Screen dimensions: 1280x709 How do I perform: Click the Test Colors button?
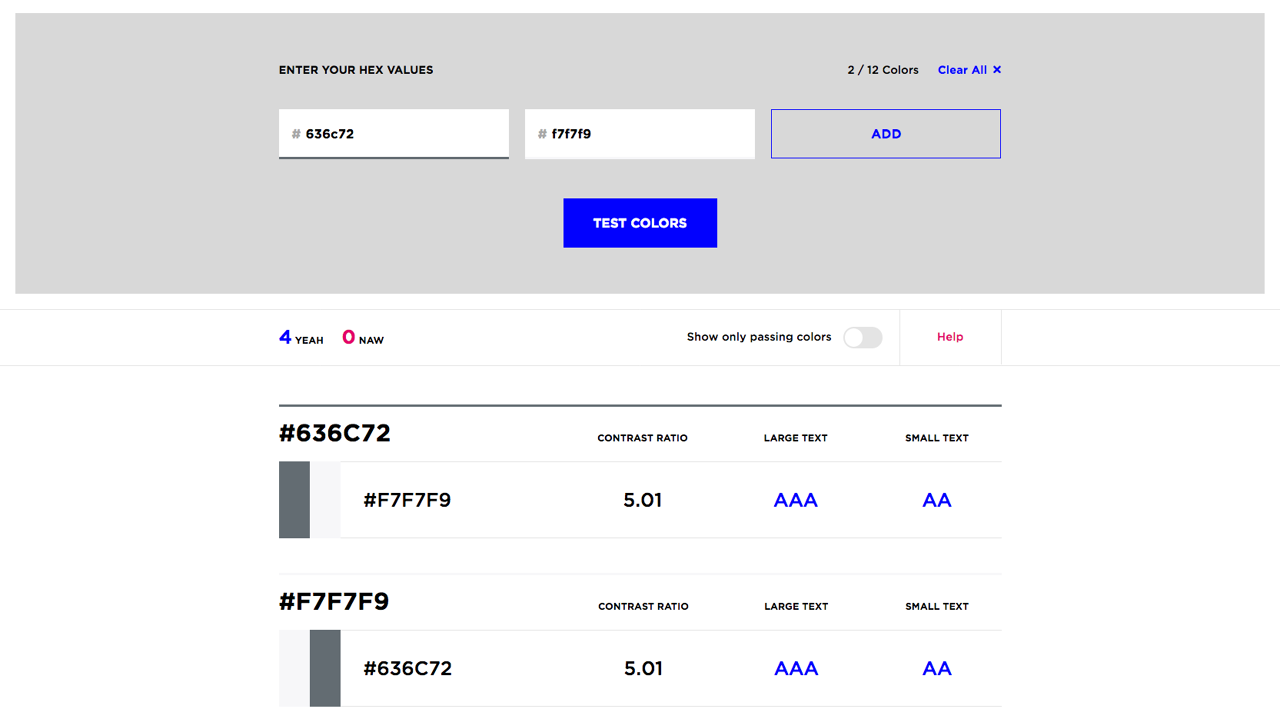tap(640, 223)
